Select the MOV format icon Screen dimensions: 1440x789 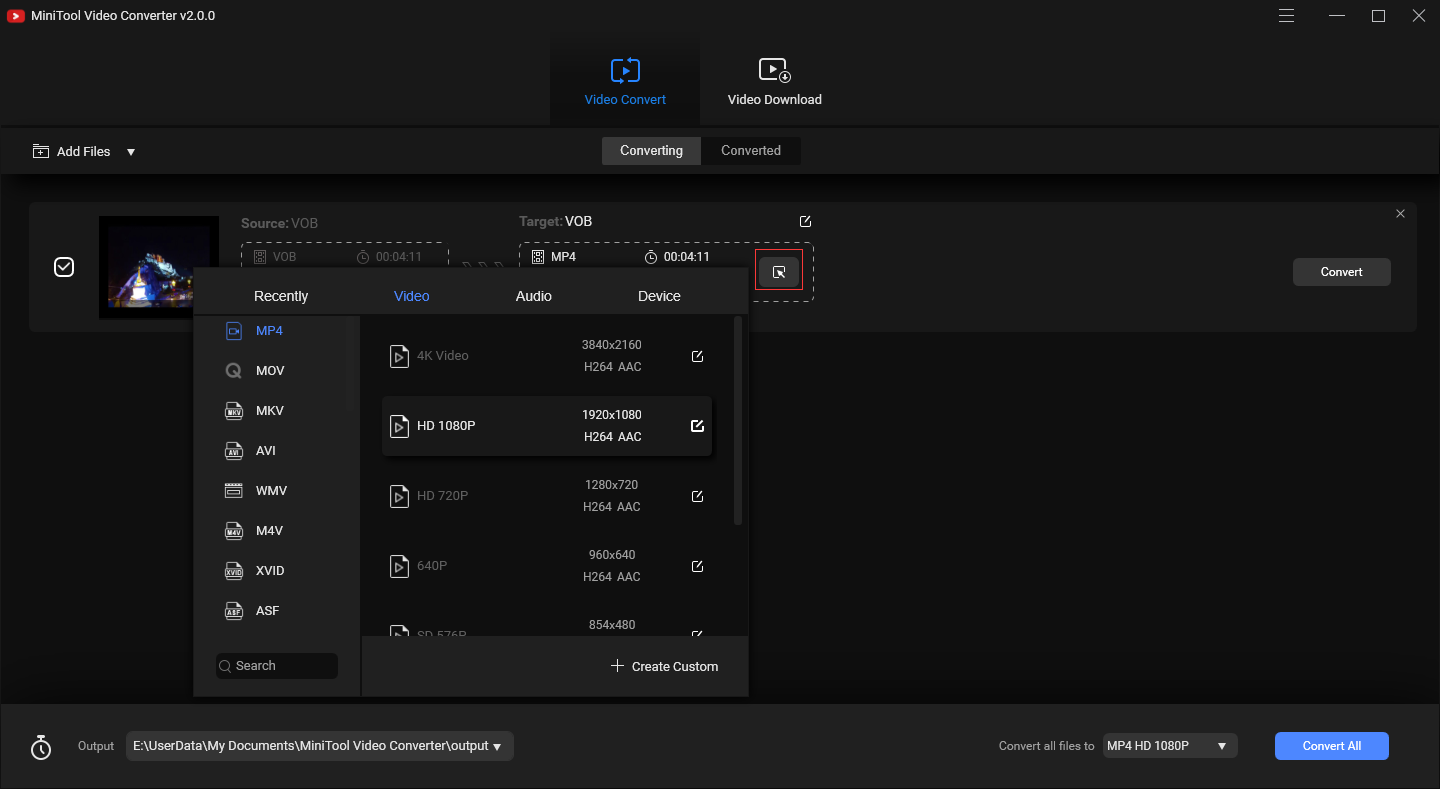233,370
